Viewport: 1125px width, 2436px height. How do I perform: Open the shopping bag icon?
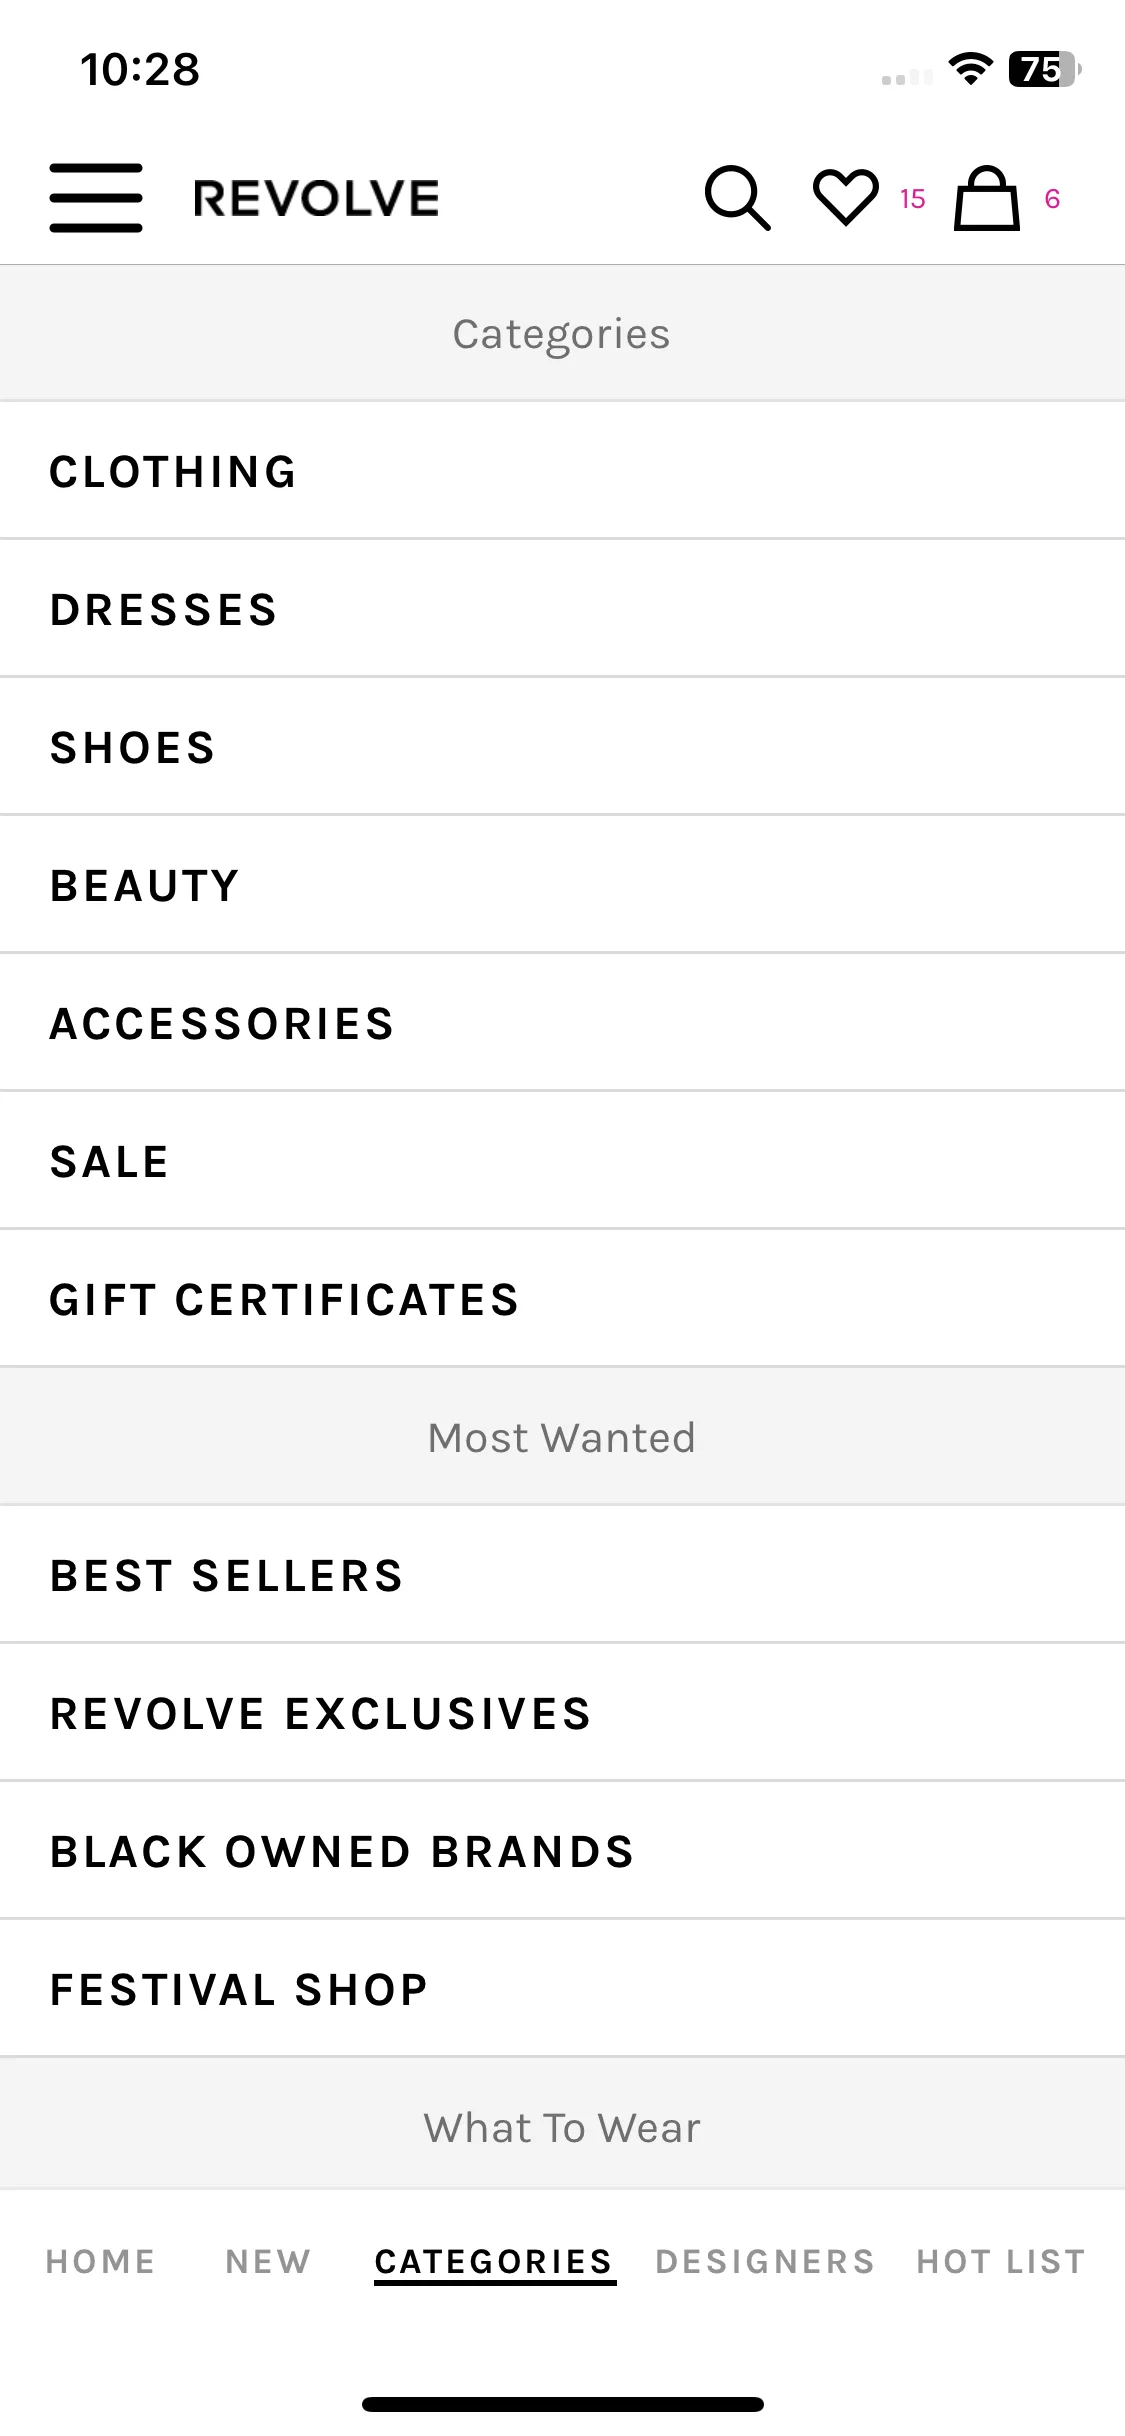[987, 198]
